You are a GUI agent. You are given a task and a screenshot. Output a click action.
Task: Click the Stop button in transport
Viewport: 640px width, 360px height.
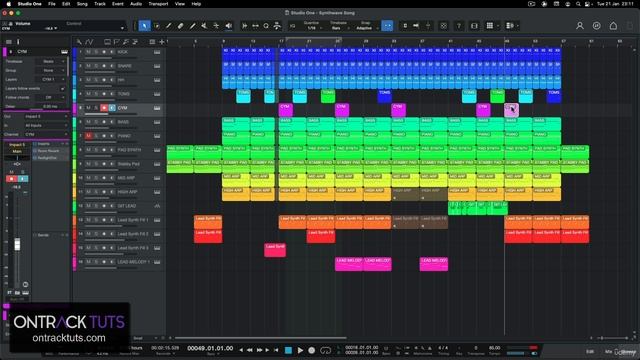pyautogui.click(x=288, y=350)
